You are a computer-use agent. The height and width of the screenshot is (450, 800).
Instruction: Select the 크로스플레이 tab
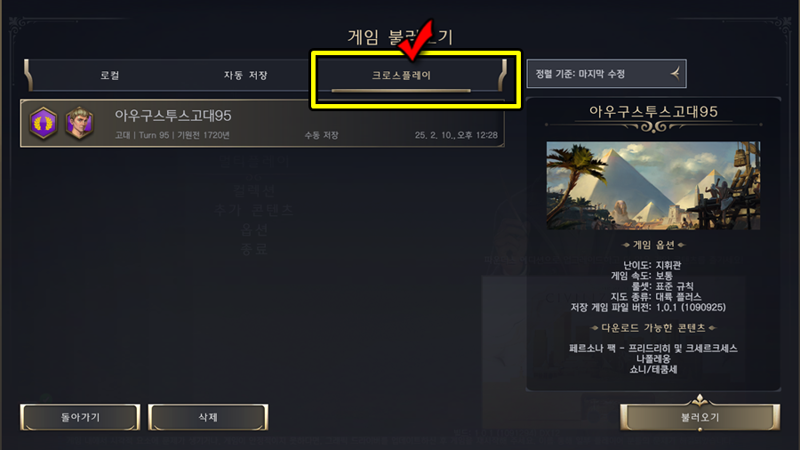pos(401,76)
